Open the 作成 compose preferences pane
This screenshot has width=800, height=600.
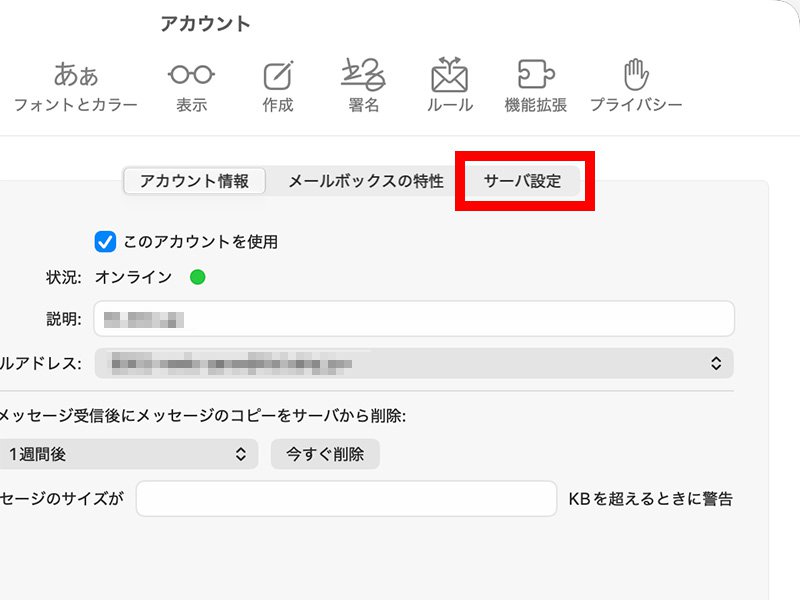[x=278, y=87]
